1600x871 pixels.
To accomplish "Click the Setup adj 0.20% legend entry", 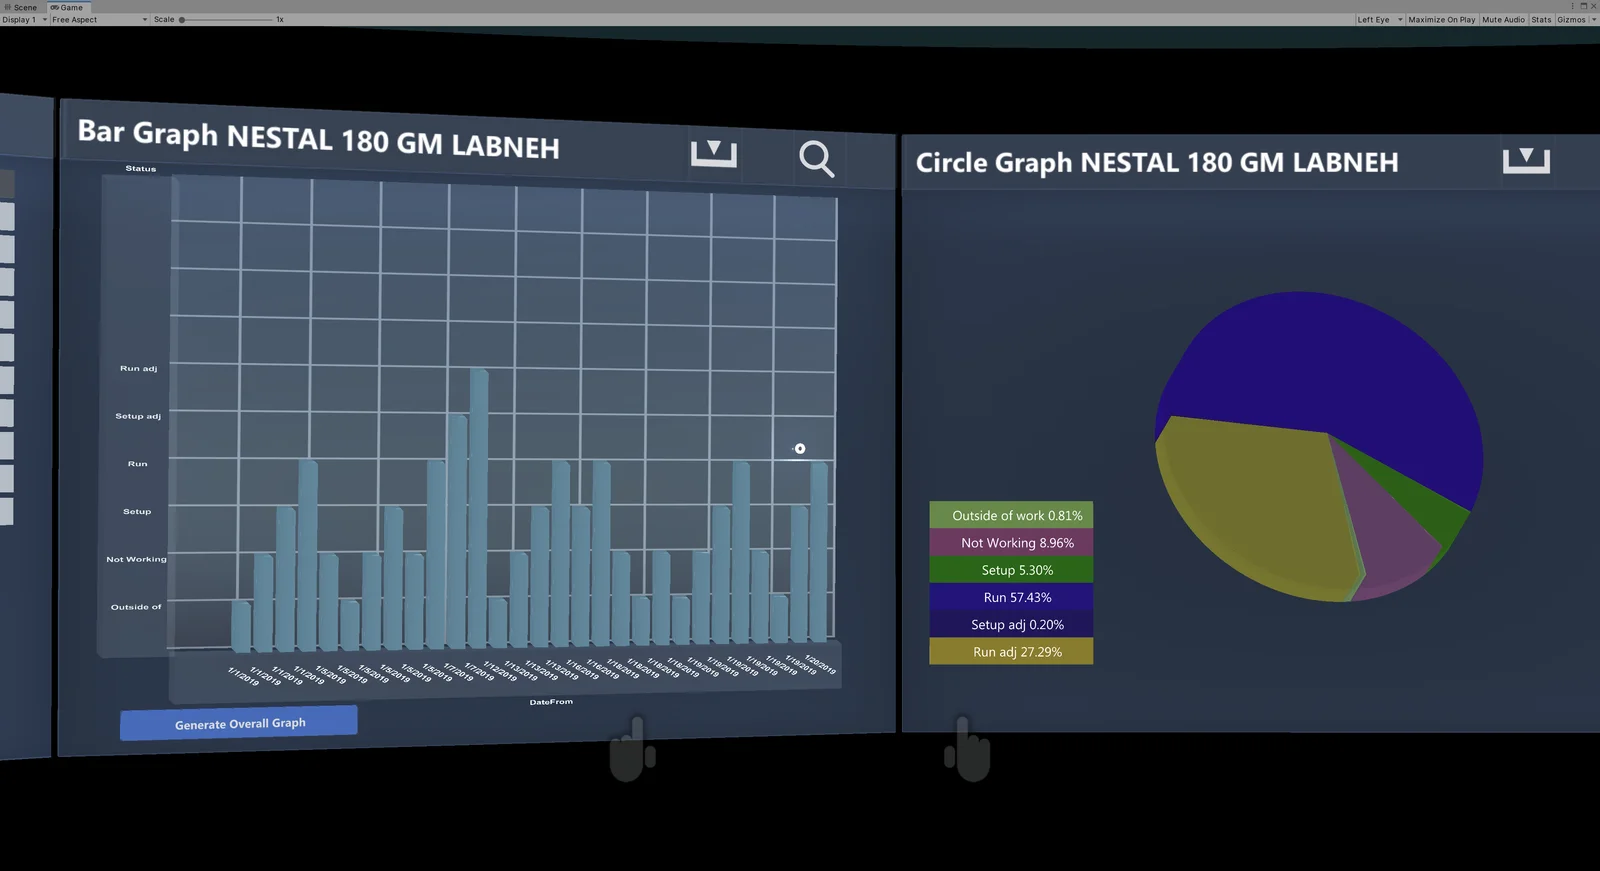I will point(1011,624).
